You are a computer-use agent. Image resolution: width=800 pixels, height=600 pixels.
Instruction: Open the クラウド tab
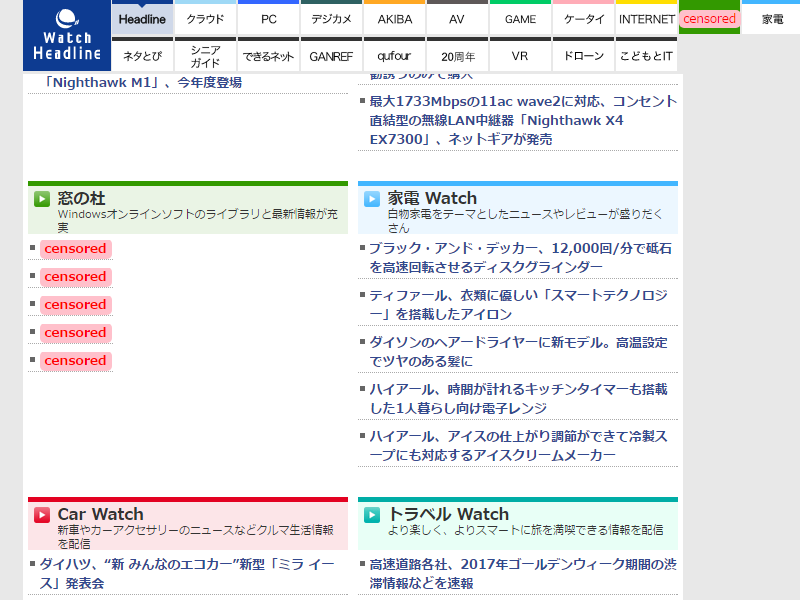coord(205,18)
